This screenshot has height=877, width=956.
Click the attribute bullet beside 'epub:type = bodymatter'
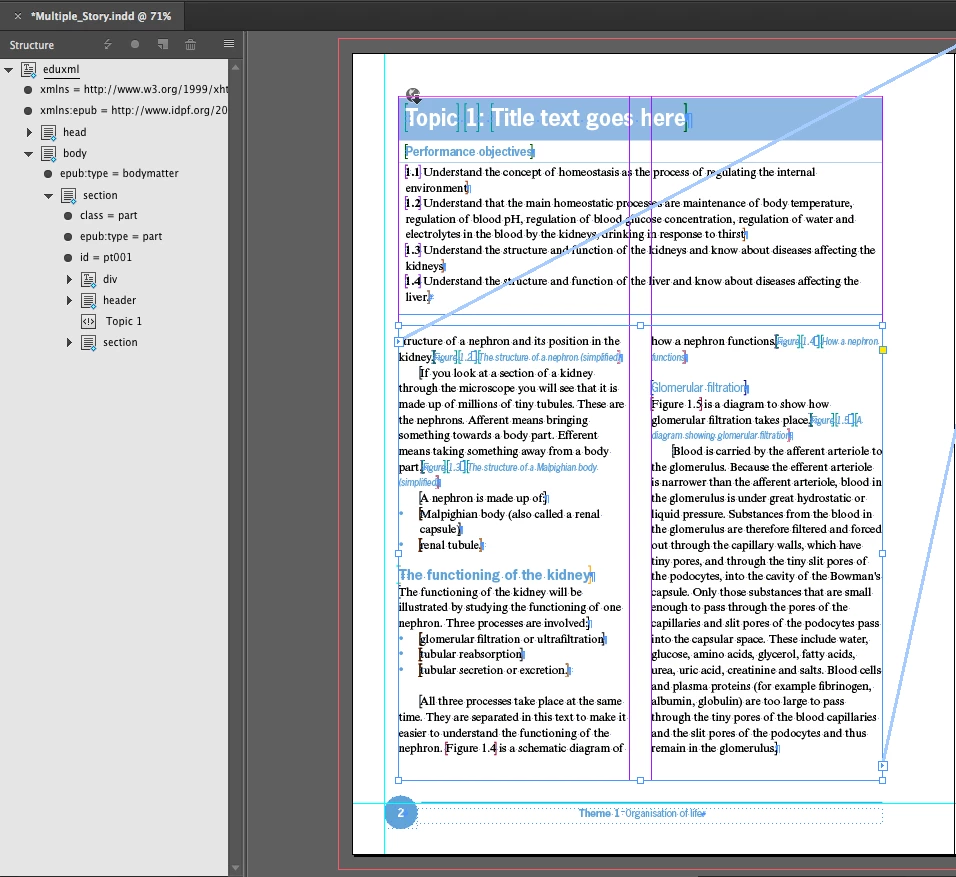[x=48, y=174]
